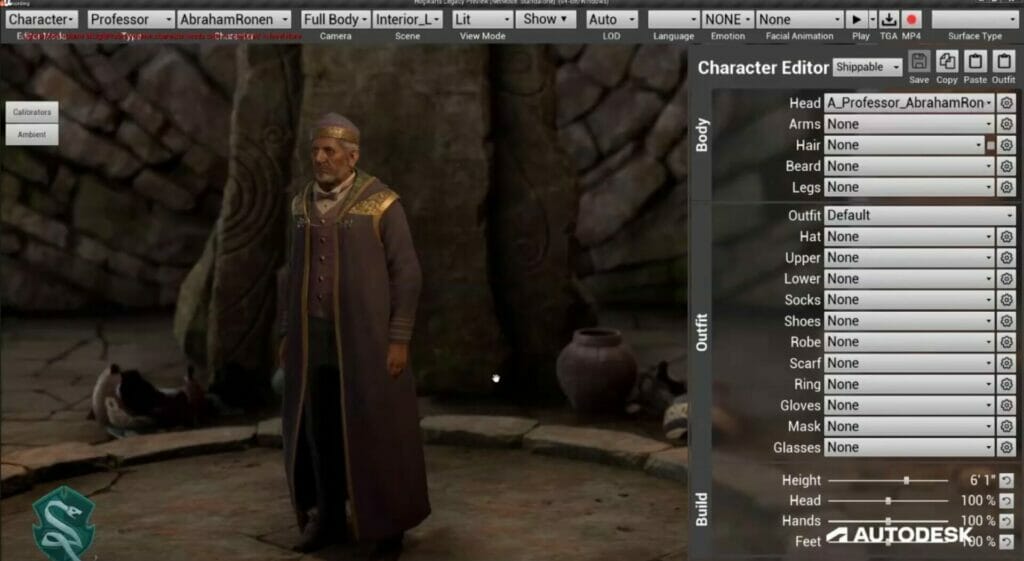Open the Outfit Default dropdown

[x=920, y=215]
